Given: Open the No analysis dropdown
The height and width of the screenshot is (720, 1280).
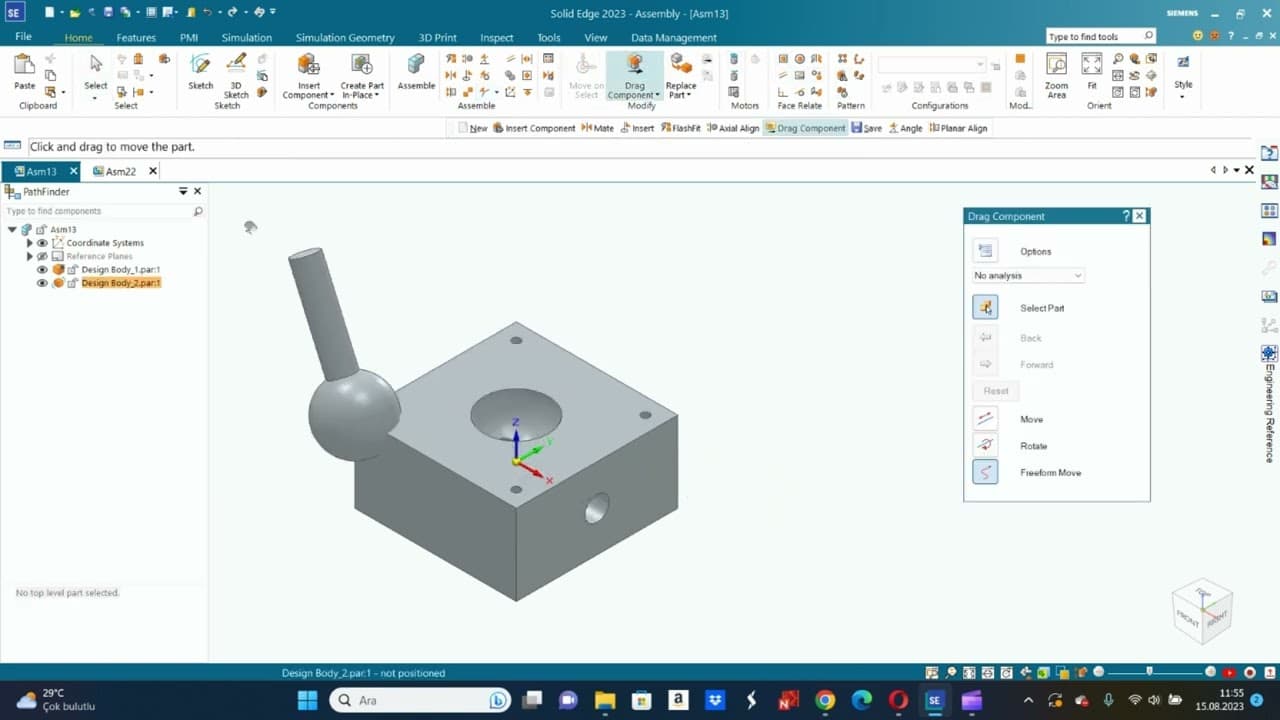Looking at the screenshot, I should [x=1028, y=275].
